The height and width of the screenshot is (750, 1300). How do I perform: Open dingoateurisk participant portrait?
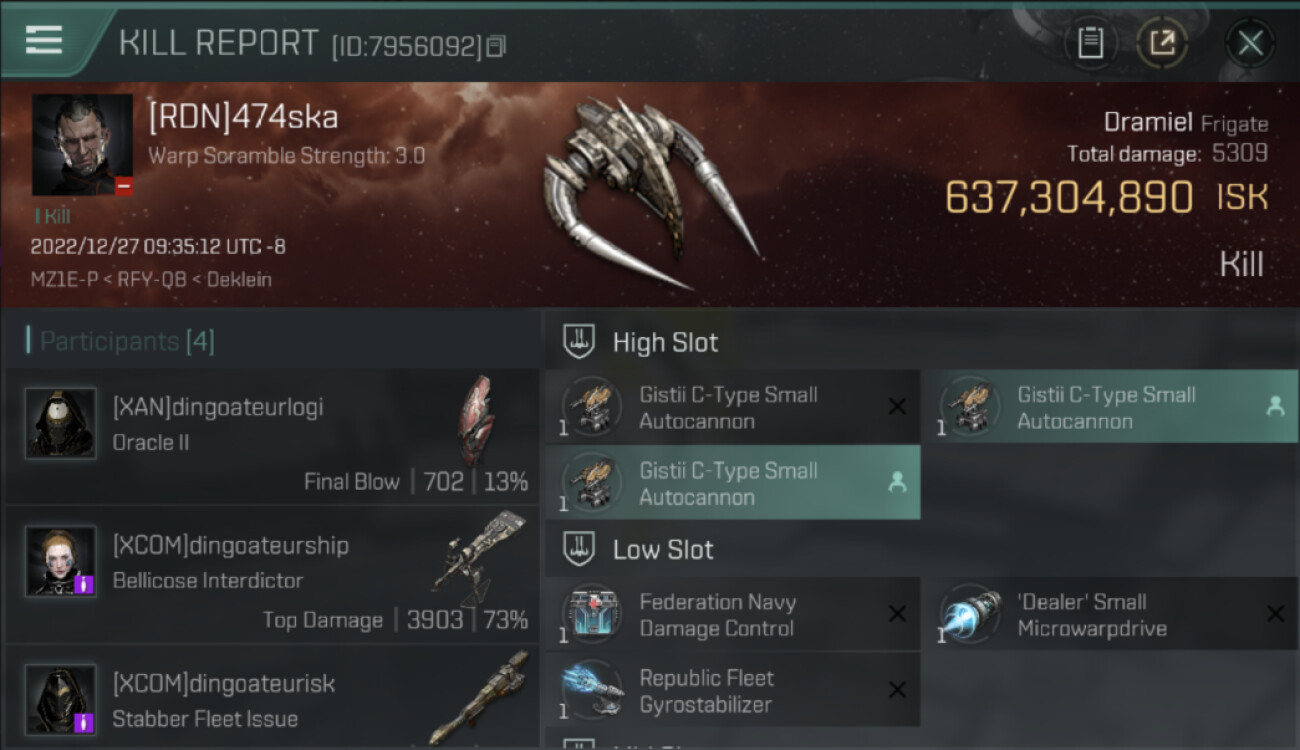pos(61,700)
